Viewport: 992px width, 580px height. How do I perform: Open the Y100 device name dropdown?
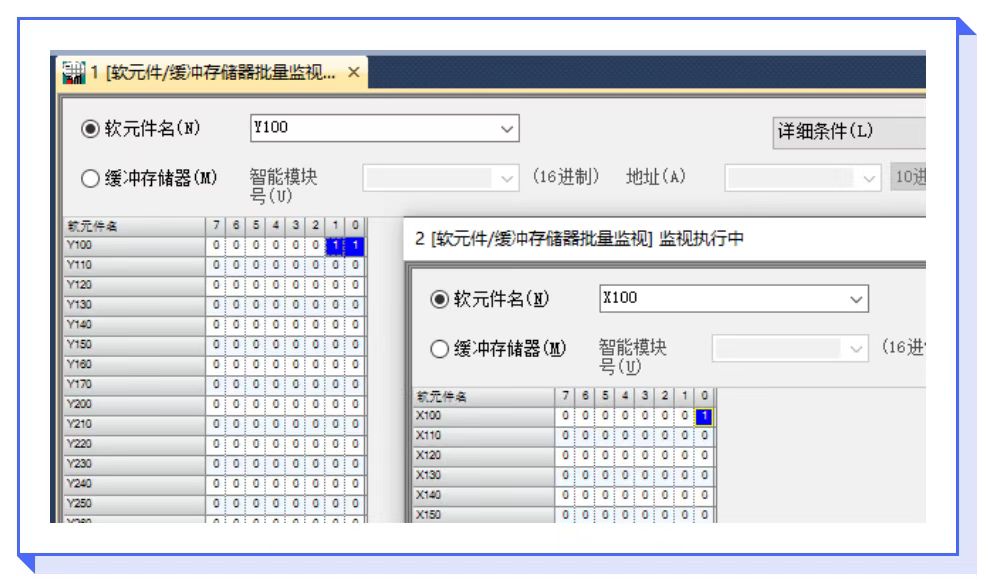coord(507,129)
